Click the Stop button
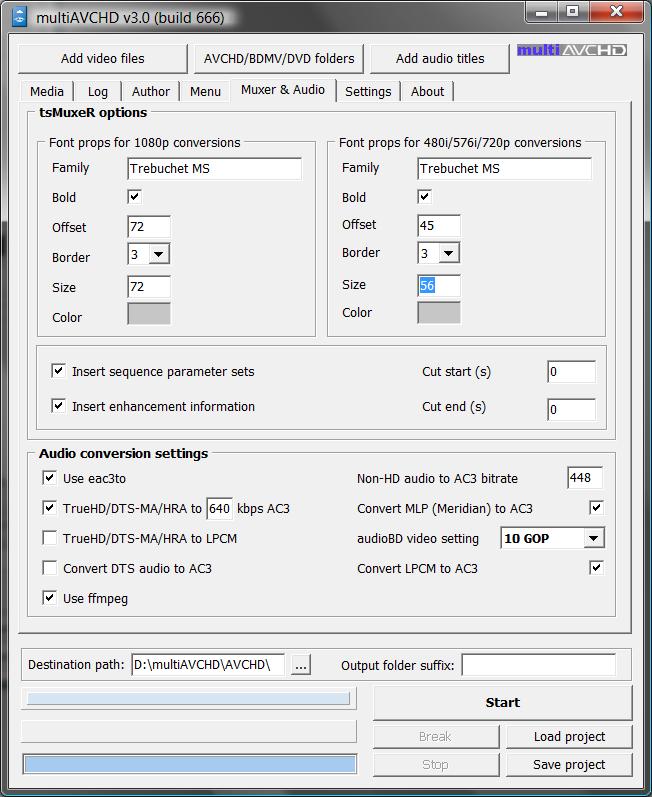652x797 pixels. click(x=436, y=765)
